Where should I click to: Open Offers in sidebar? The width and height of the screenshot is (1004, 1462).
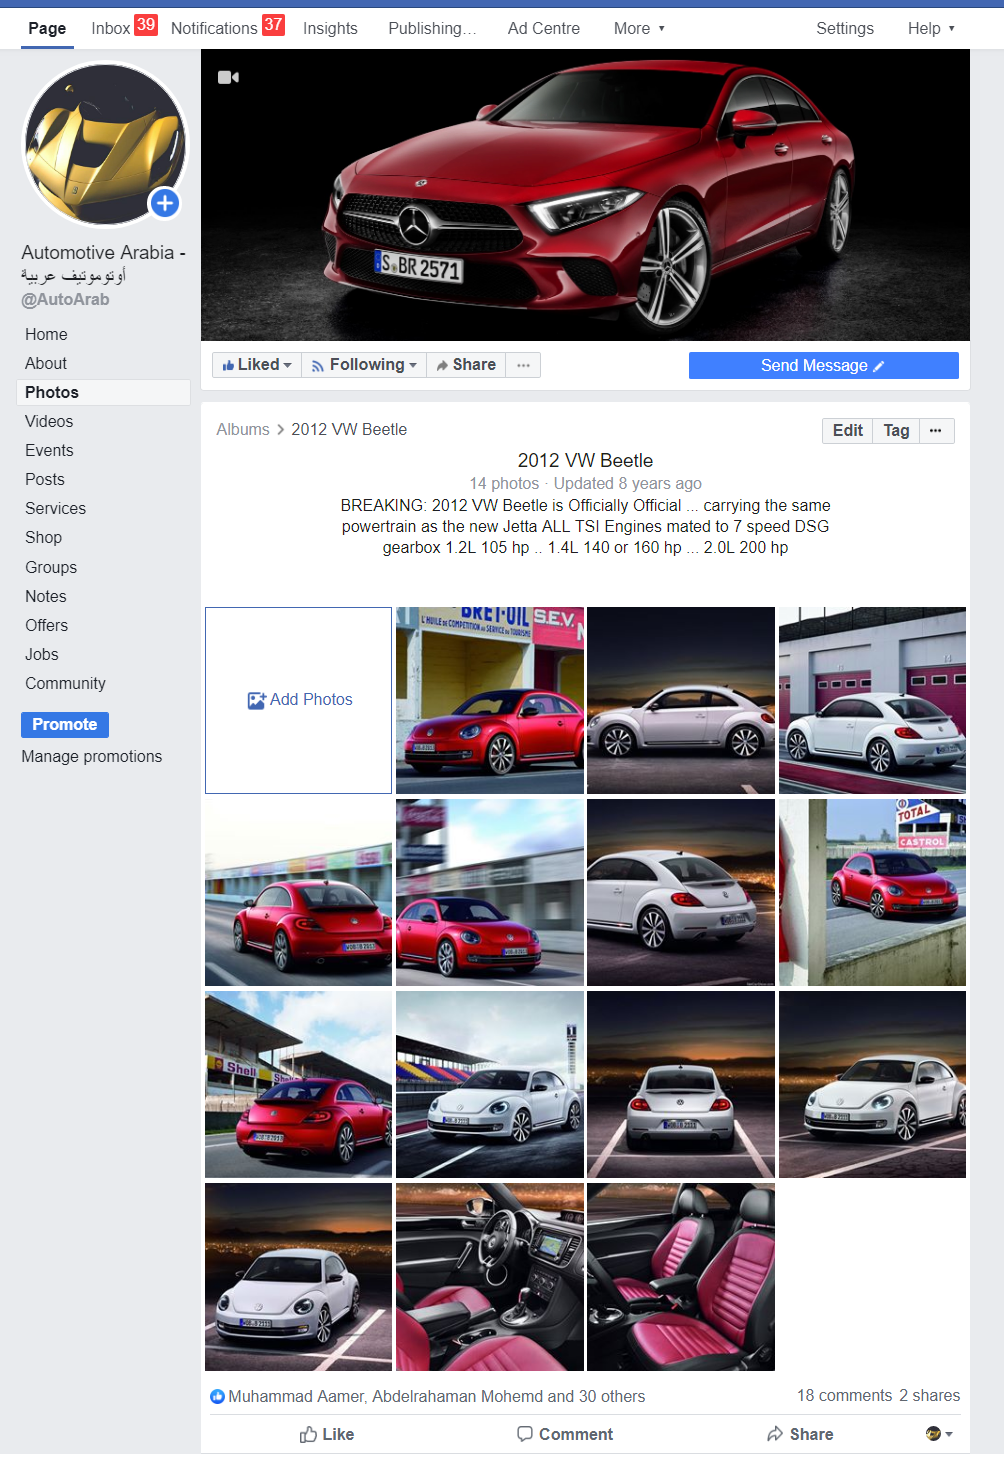click(47, 625)
